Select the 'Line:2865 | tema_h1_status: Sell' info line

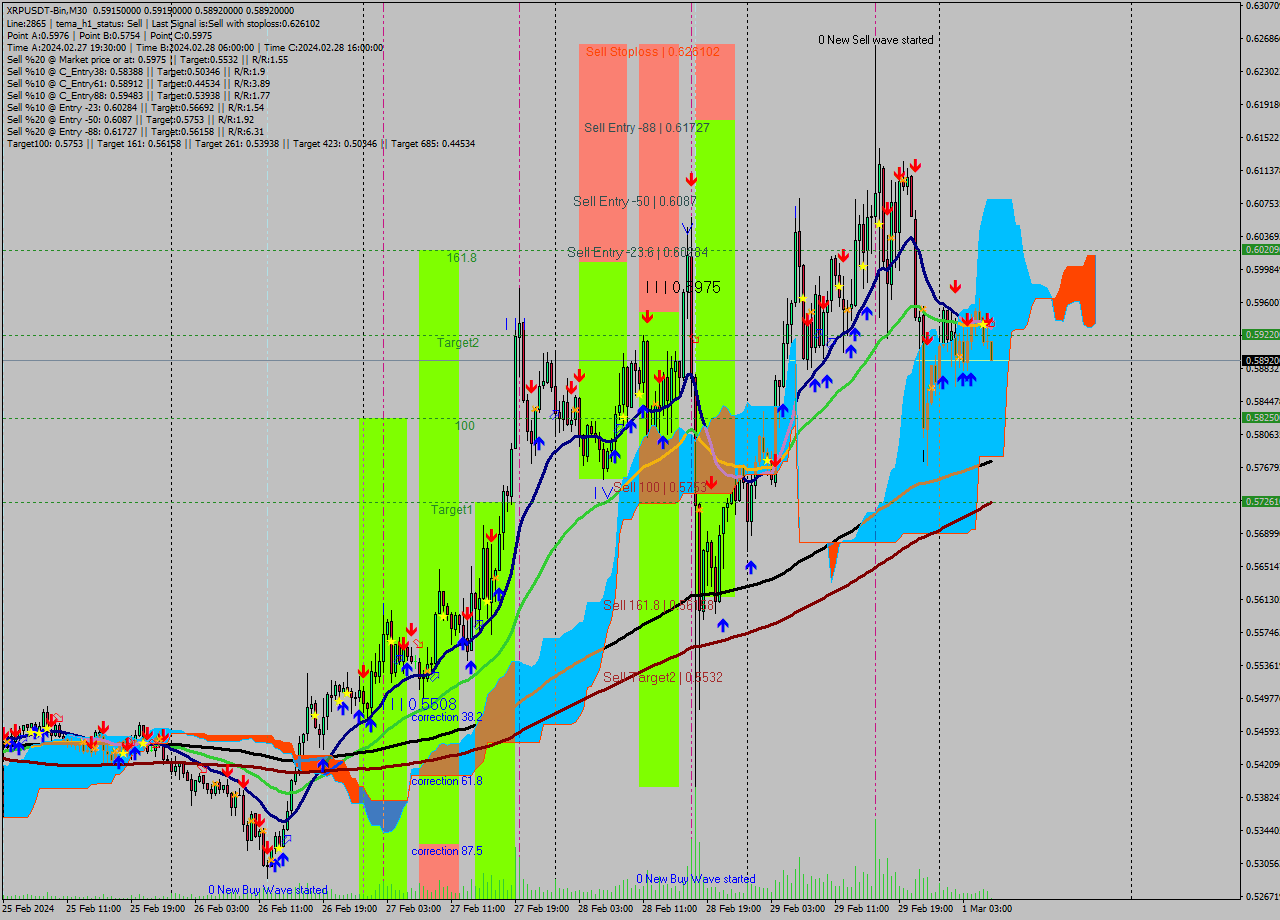pyautogui.click(x=163, y=23)
